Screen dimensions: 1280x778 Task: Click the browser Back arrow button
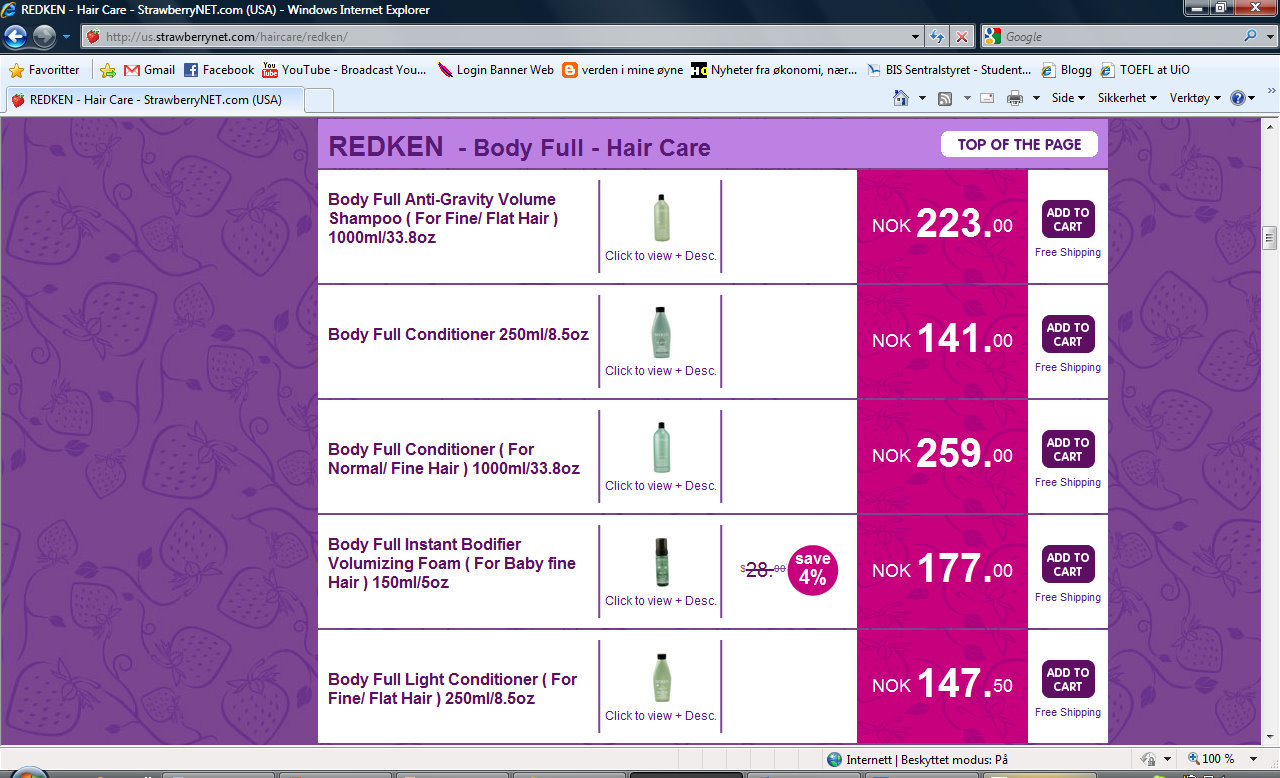pyautogui.click(x=16, y=37)
